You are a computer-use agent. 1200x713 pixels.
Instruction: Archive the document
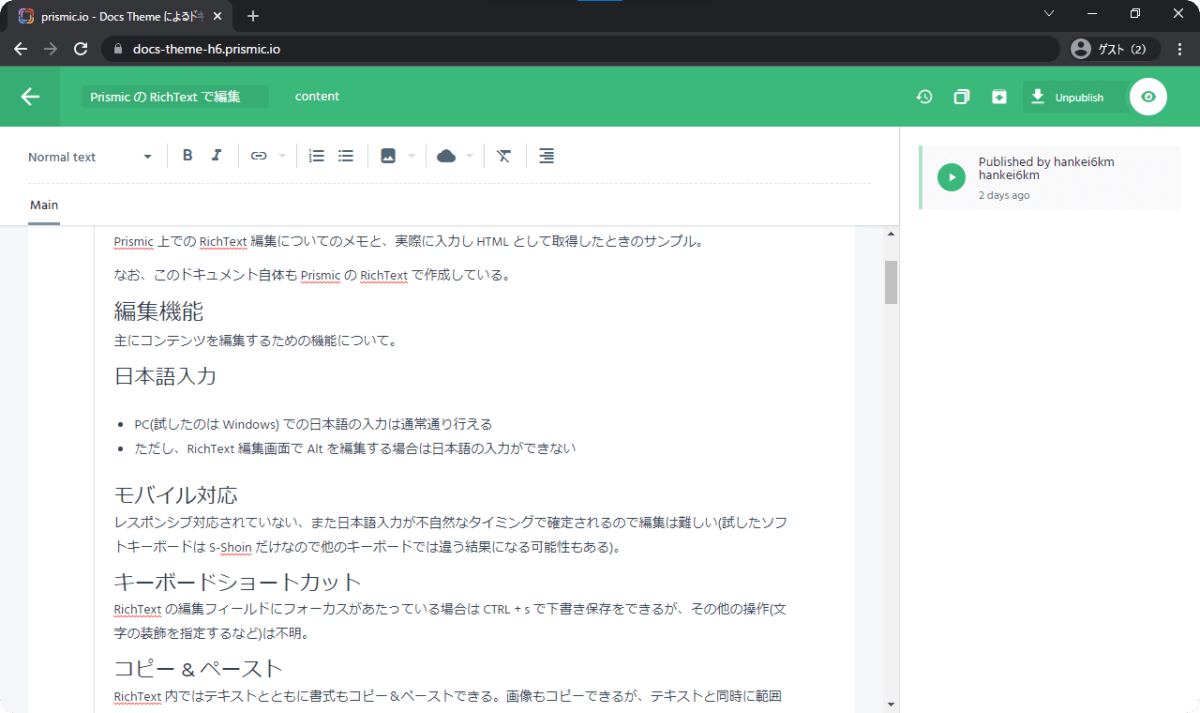pos(999,97)
